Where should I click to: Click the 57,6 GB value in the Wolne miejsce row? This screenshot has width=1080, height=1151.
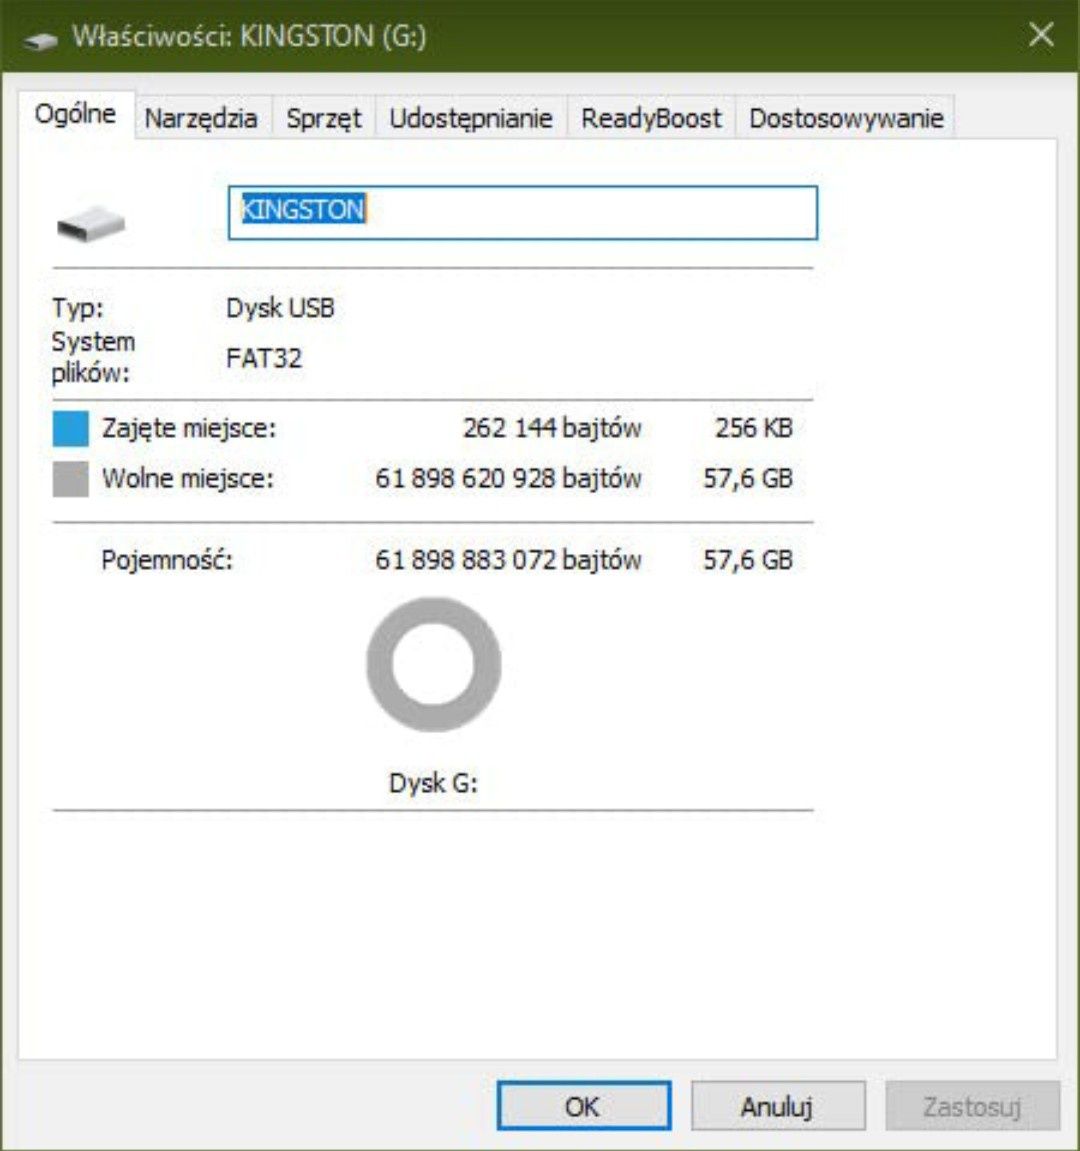(x=748, y=478)
